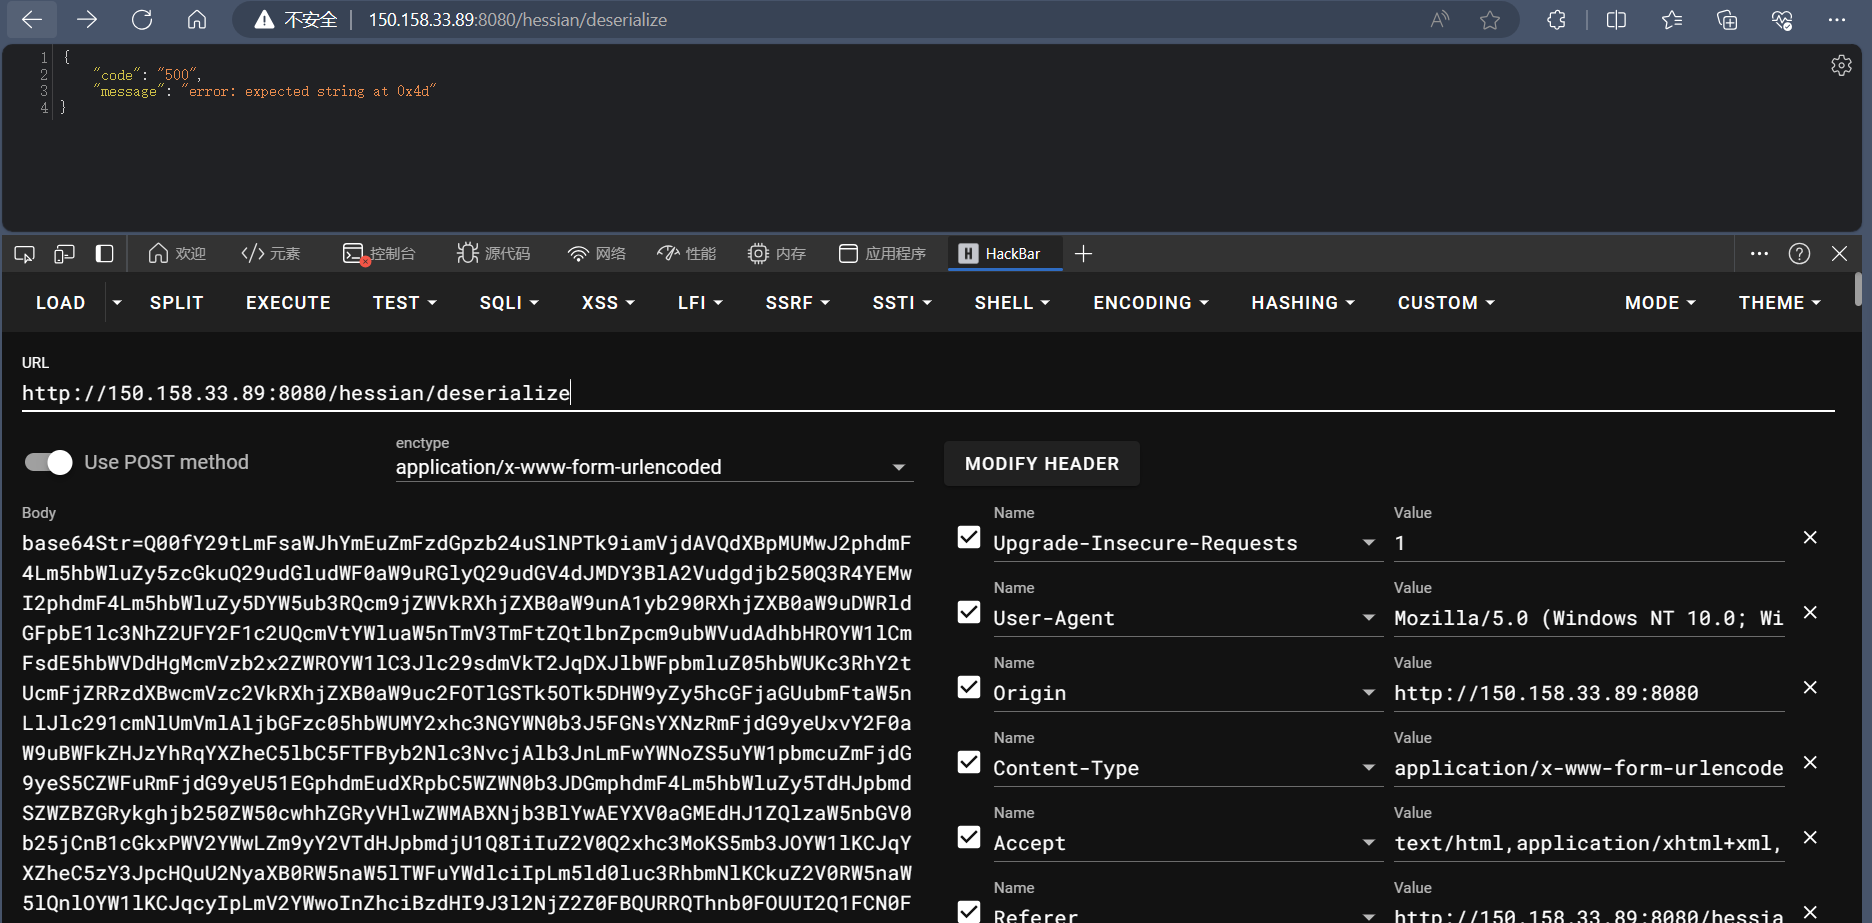Expand LOAD options arrow
Screen dimensions: 1872x923
117,302
